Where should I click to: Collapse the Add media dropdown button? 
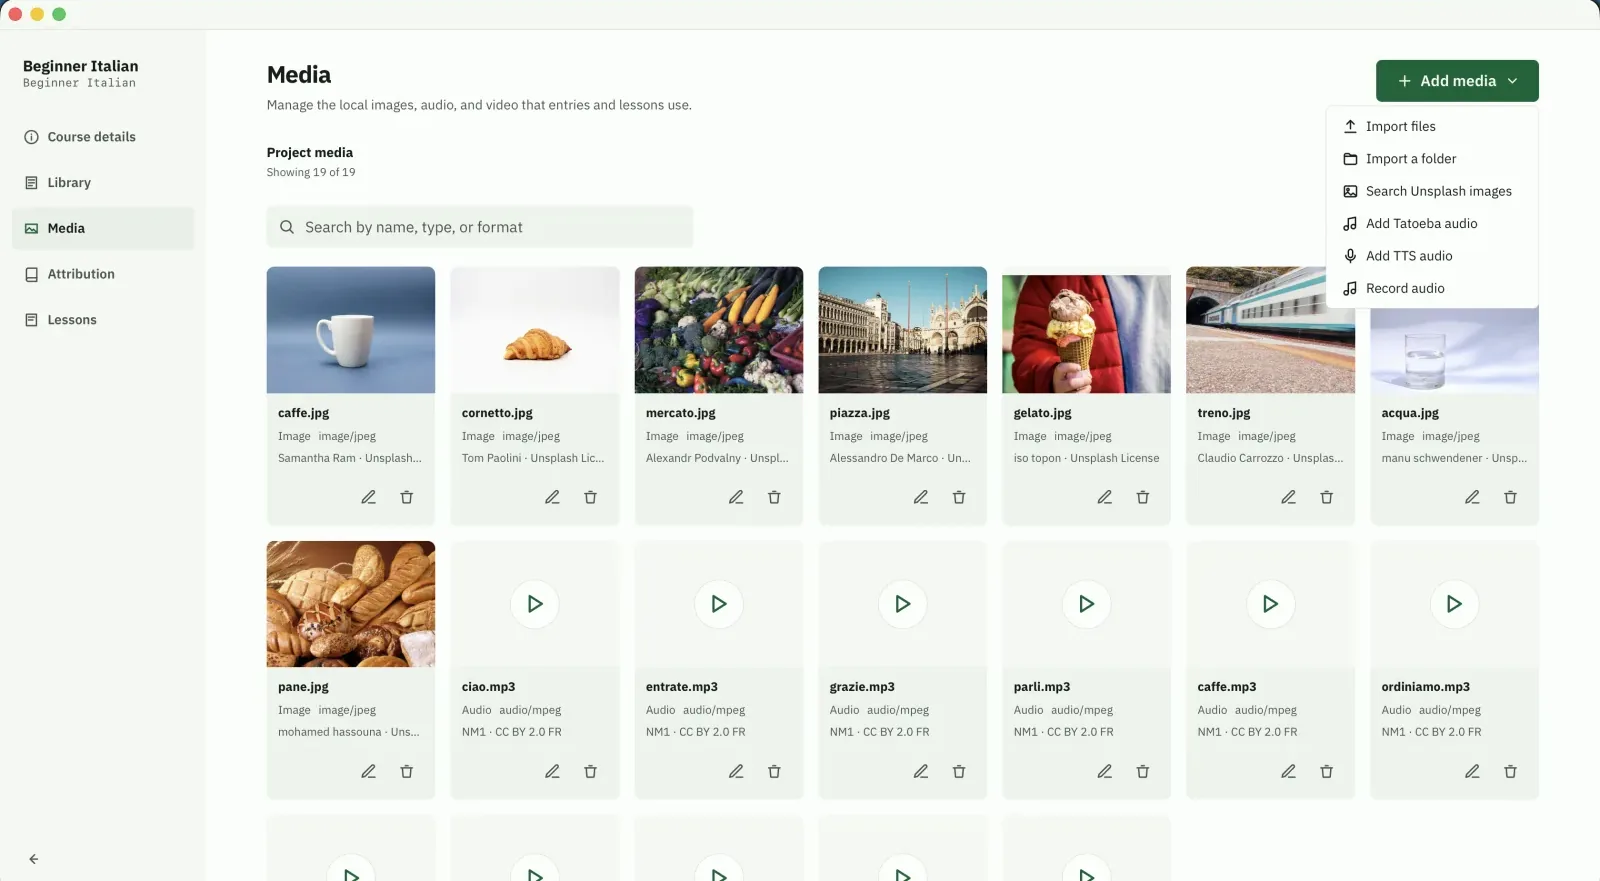click(1457, 81)
